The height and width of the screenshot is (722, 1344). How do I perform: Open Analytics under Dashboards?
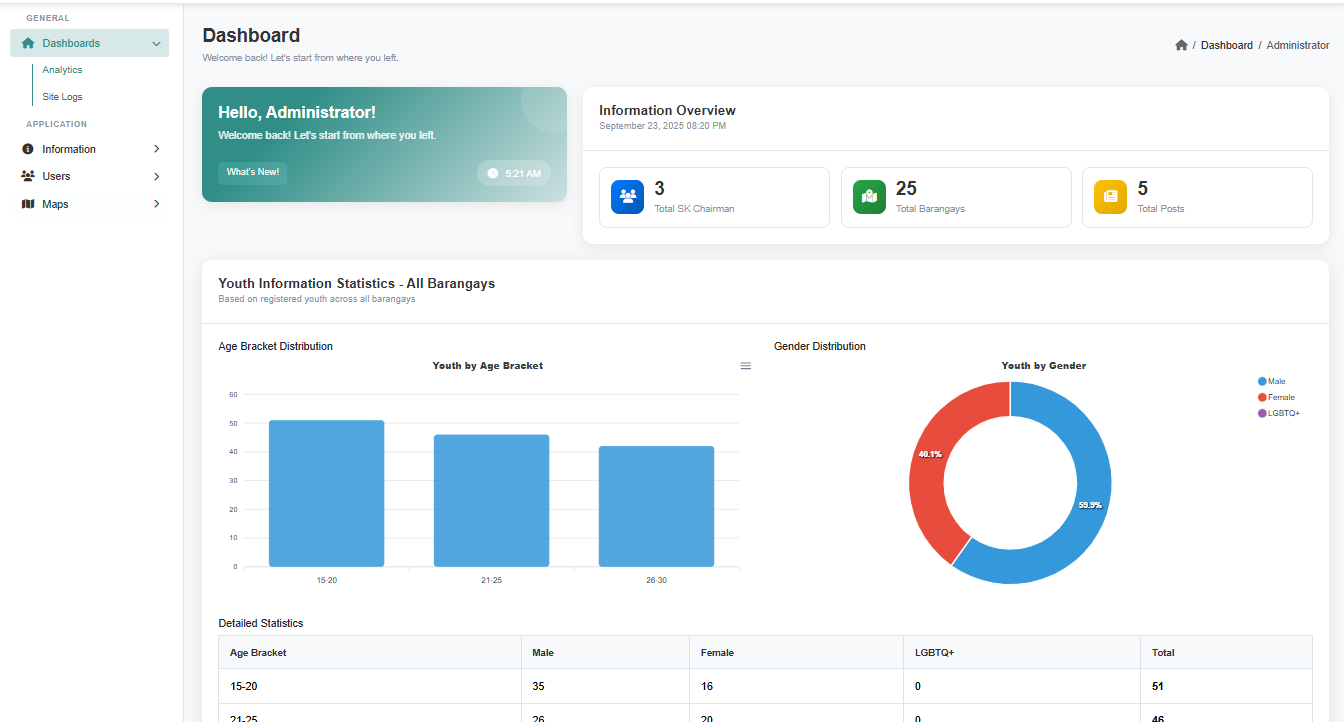click(62, 70)
